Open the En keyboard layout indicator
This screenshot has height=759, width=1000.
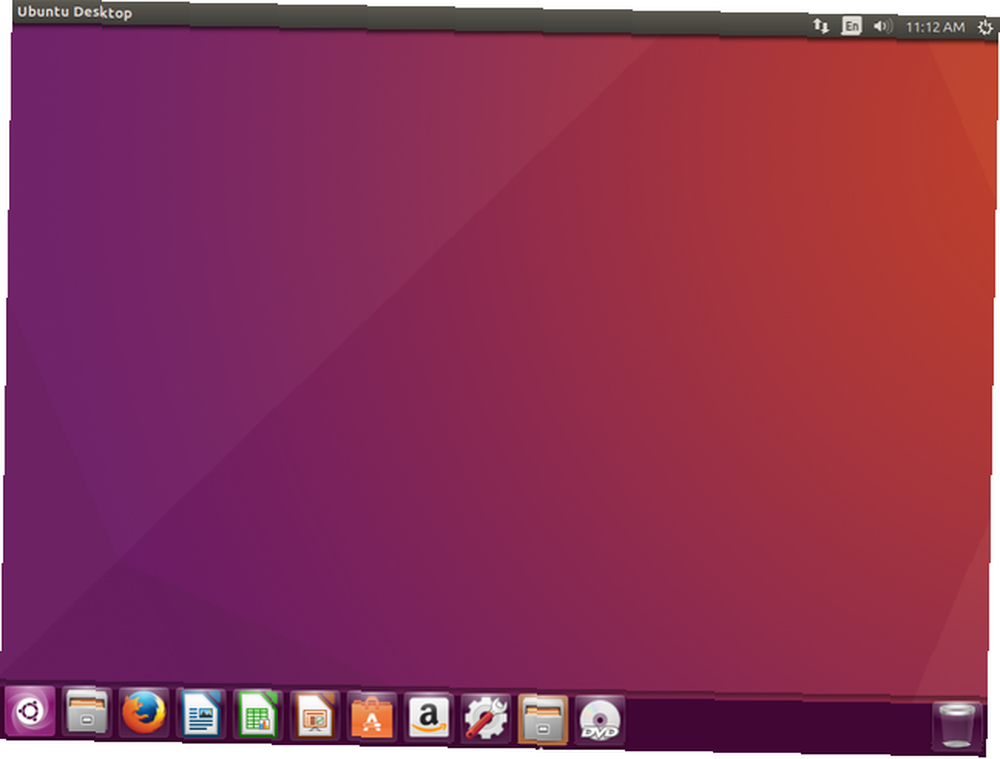point(851,26)
